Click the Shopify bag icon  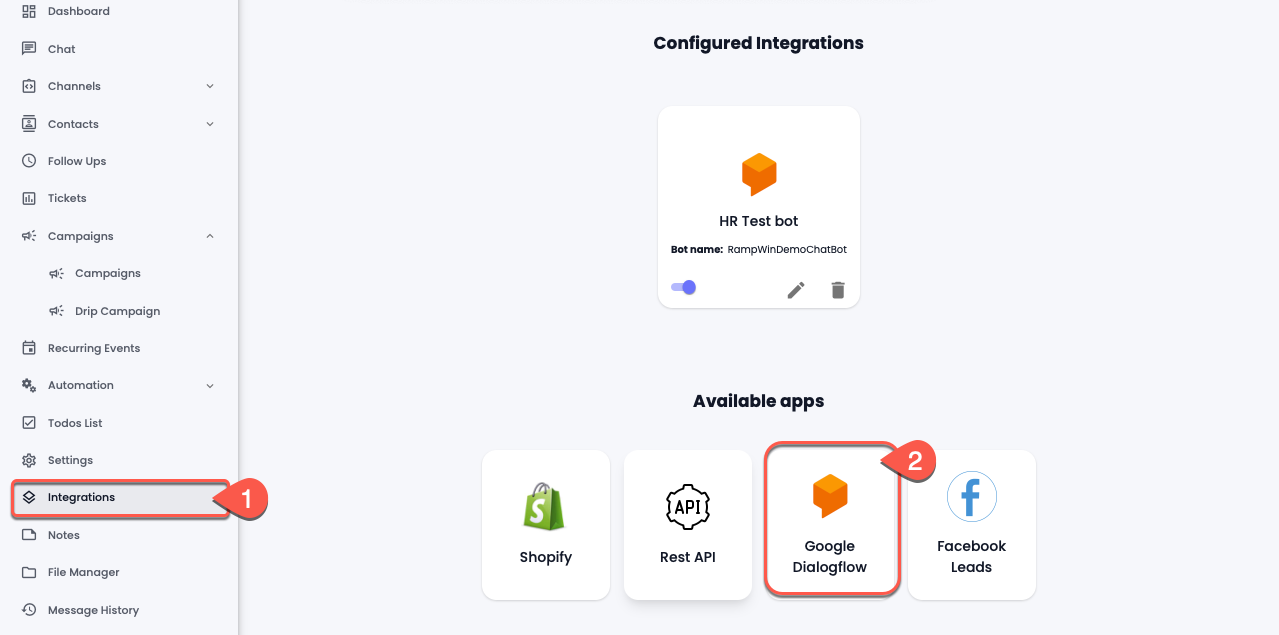click(545, 506)
